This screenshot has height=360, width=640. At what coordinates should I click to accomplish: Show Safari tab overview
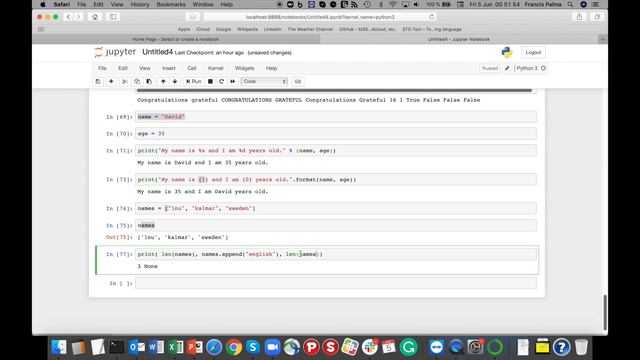click(x=597, y=17)
